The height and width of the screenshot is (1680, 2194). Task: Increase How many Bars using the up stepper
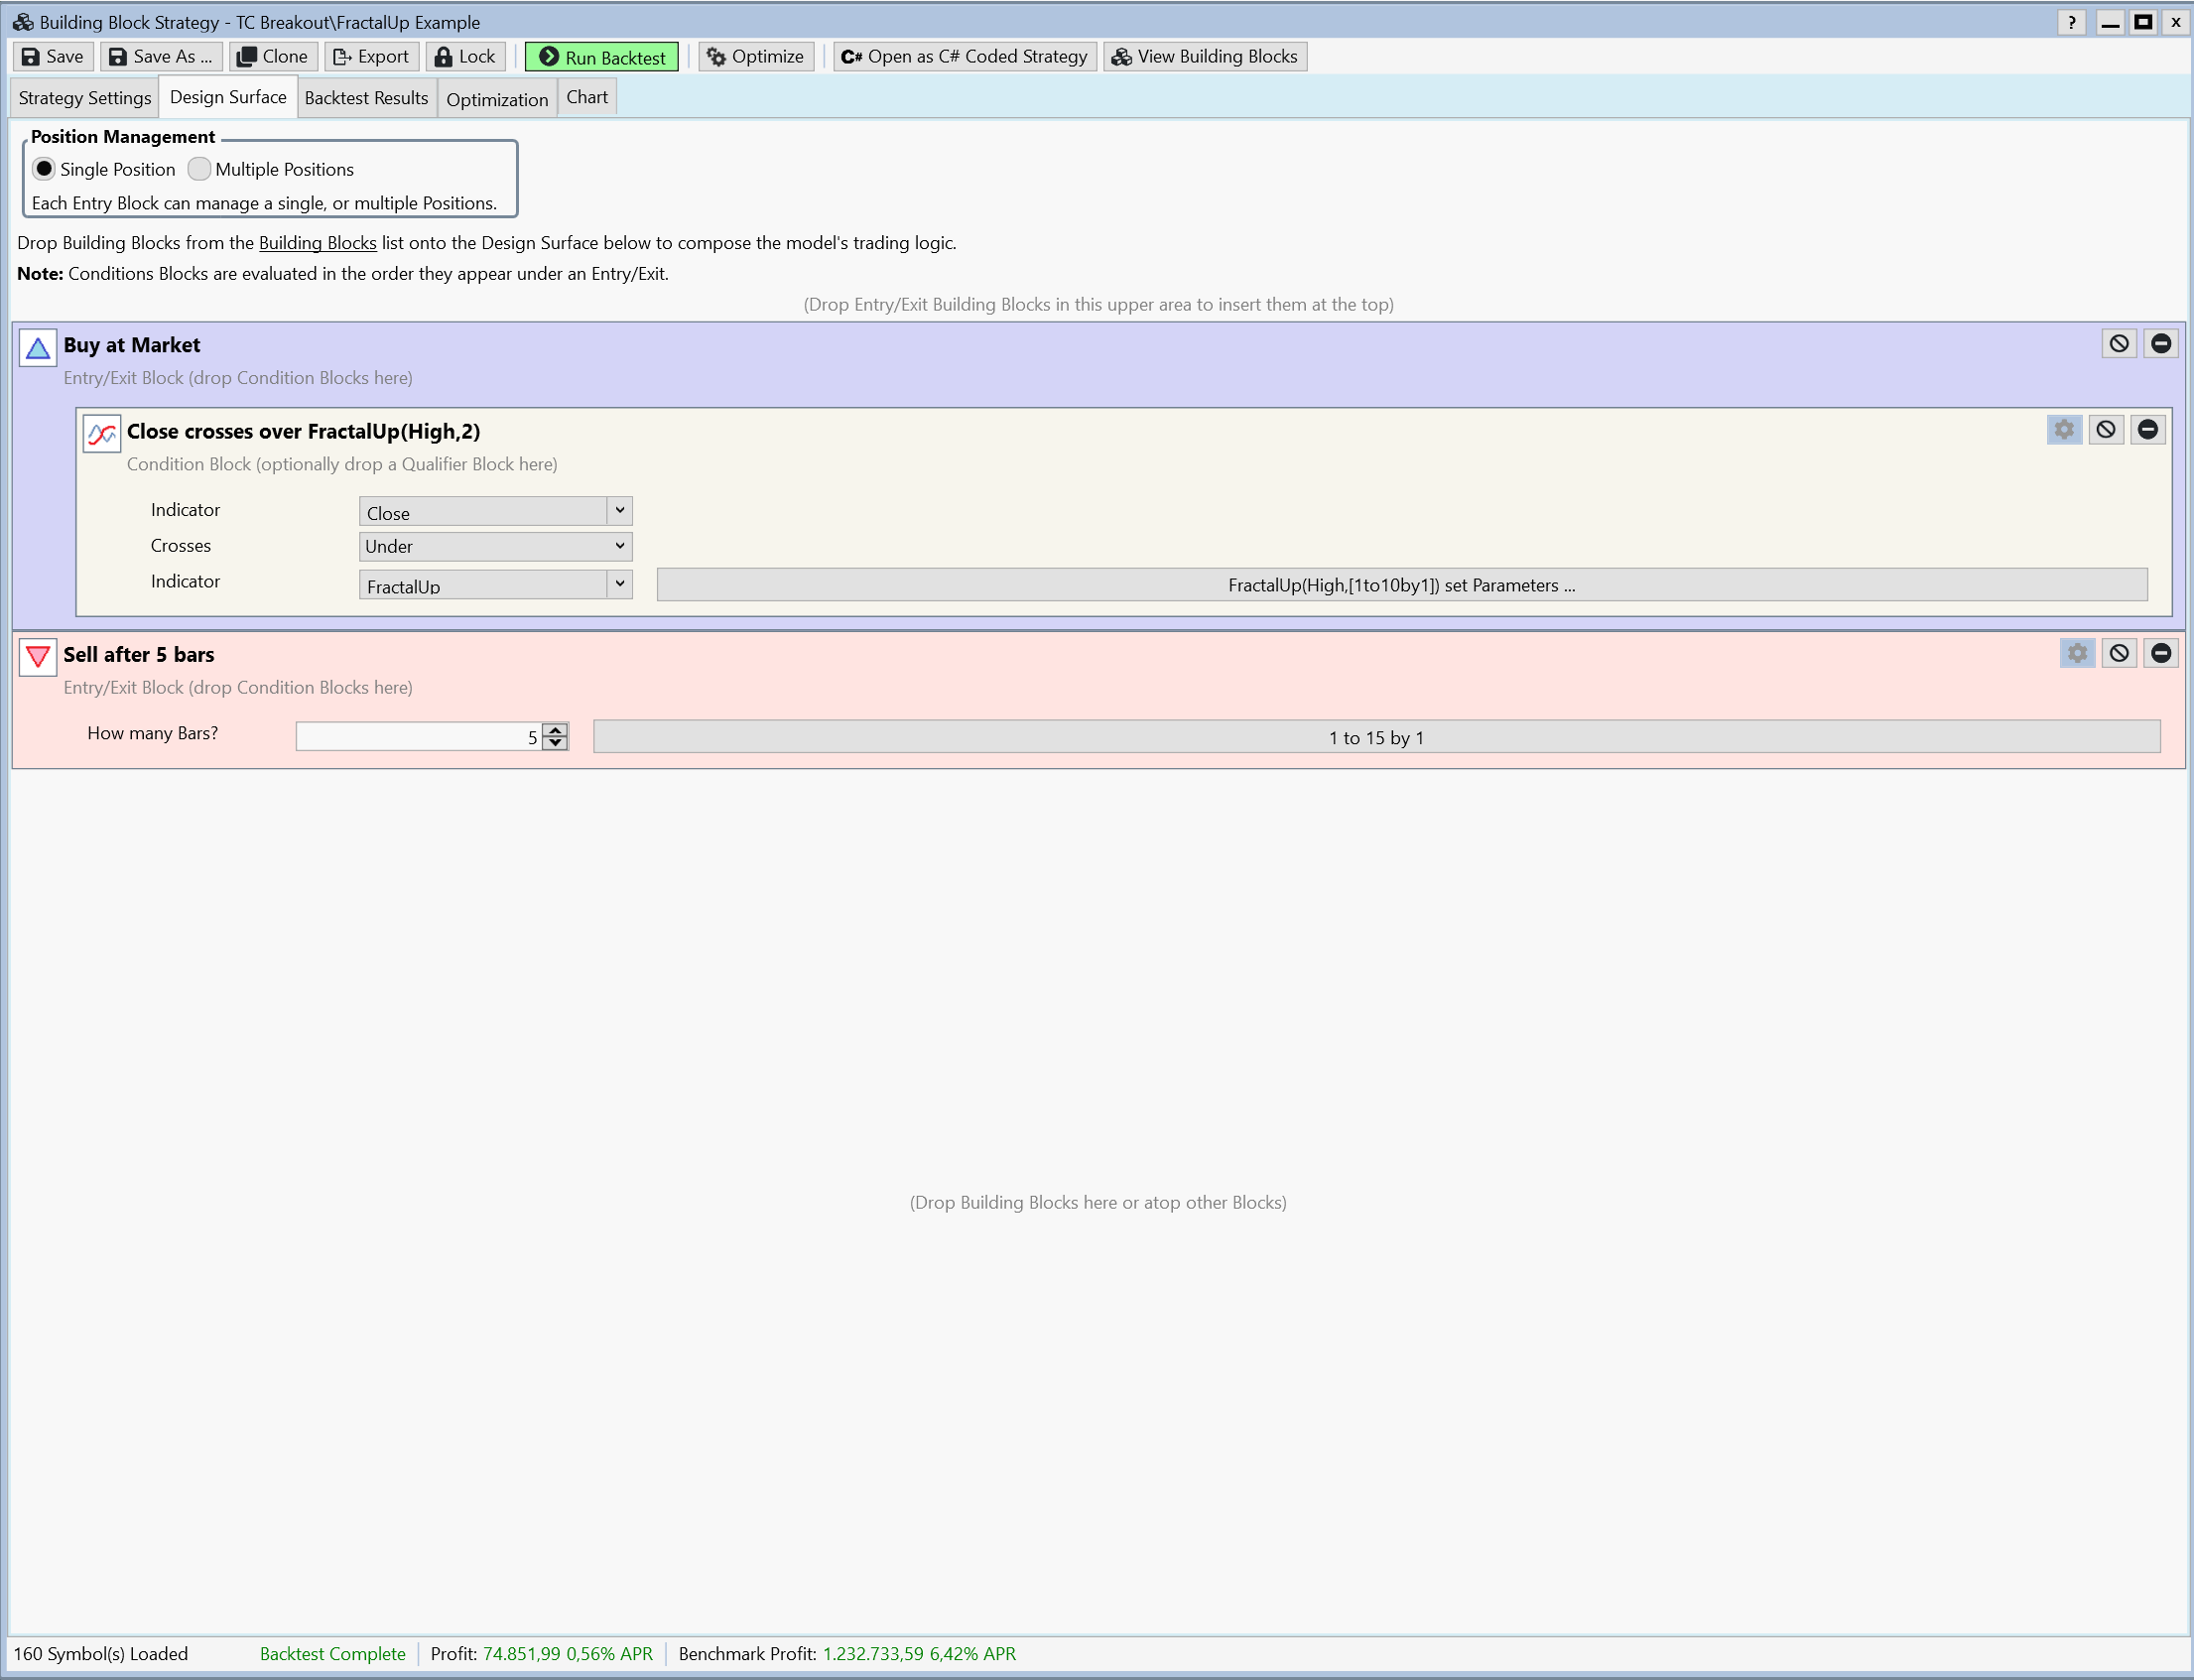point(554,730)
